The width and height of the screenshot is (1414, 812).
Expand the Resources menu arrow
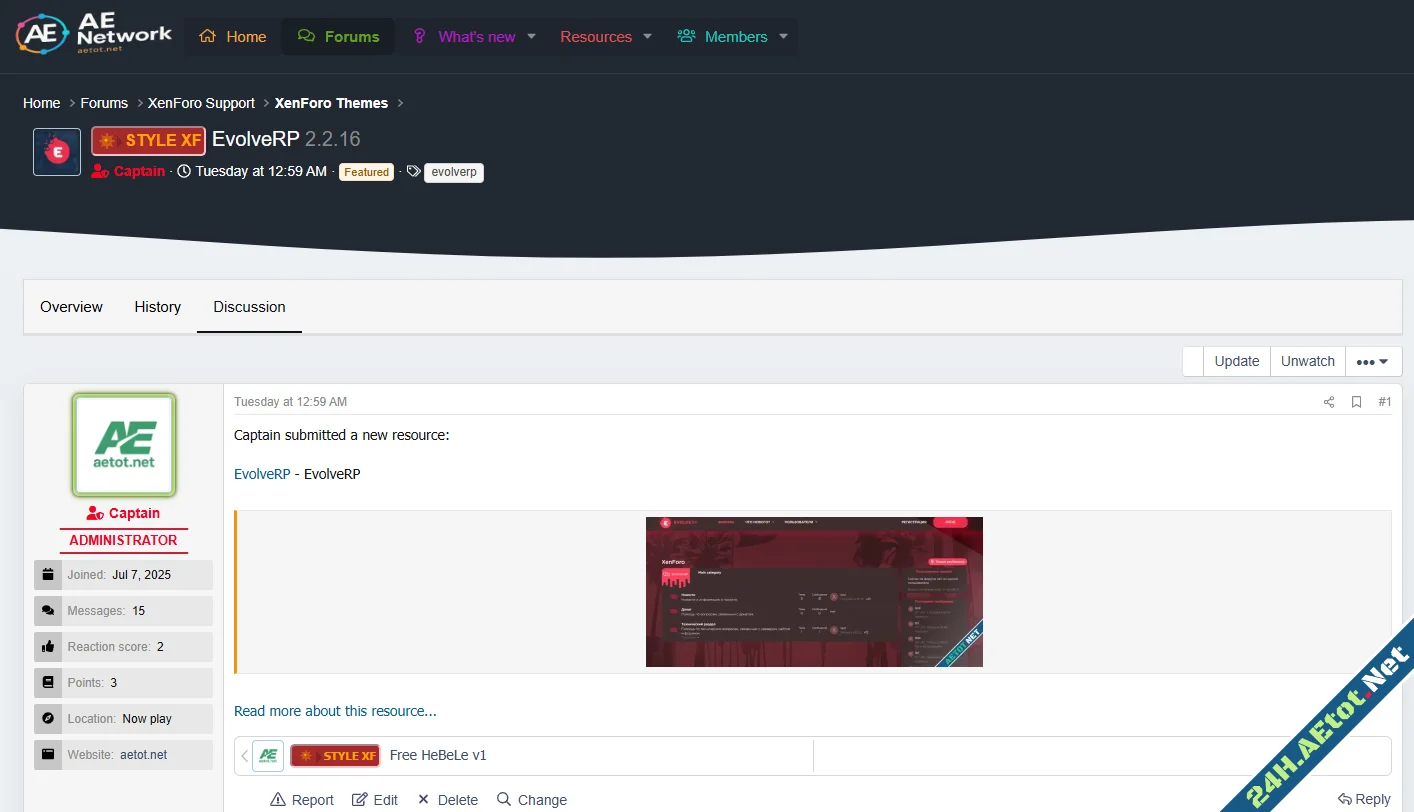click(x=647, y=37)
